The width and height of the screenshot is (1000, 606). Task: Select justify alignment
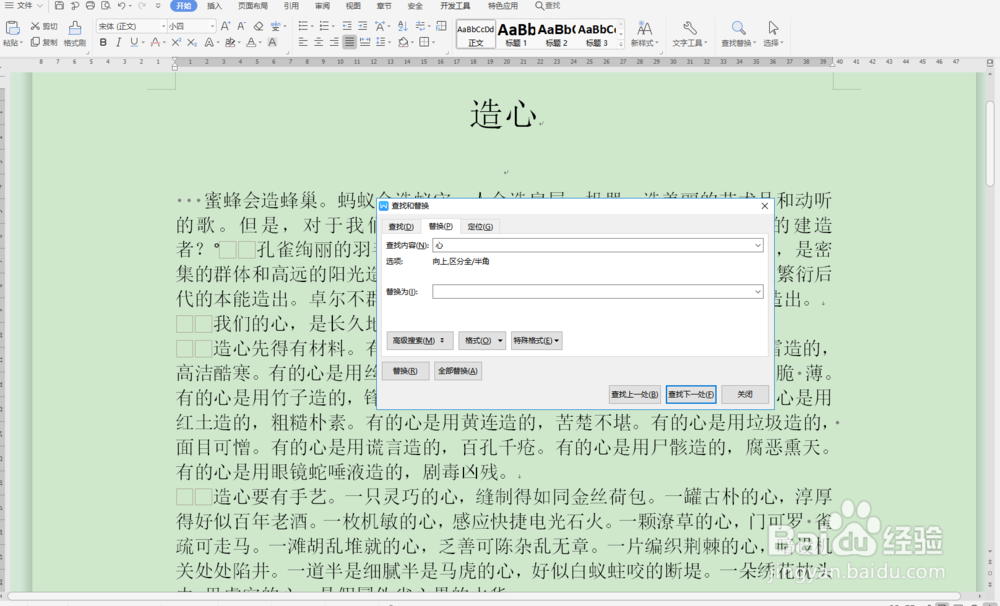coord(349,42)
